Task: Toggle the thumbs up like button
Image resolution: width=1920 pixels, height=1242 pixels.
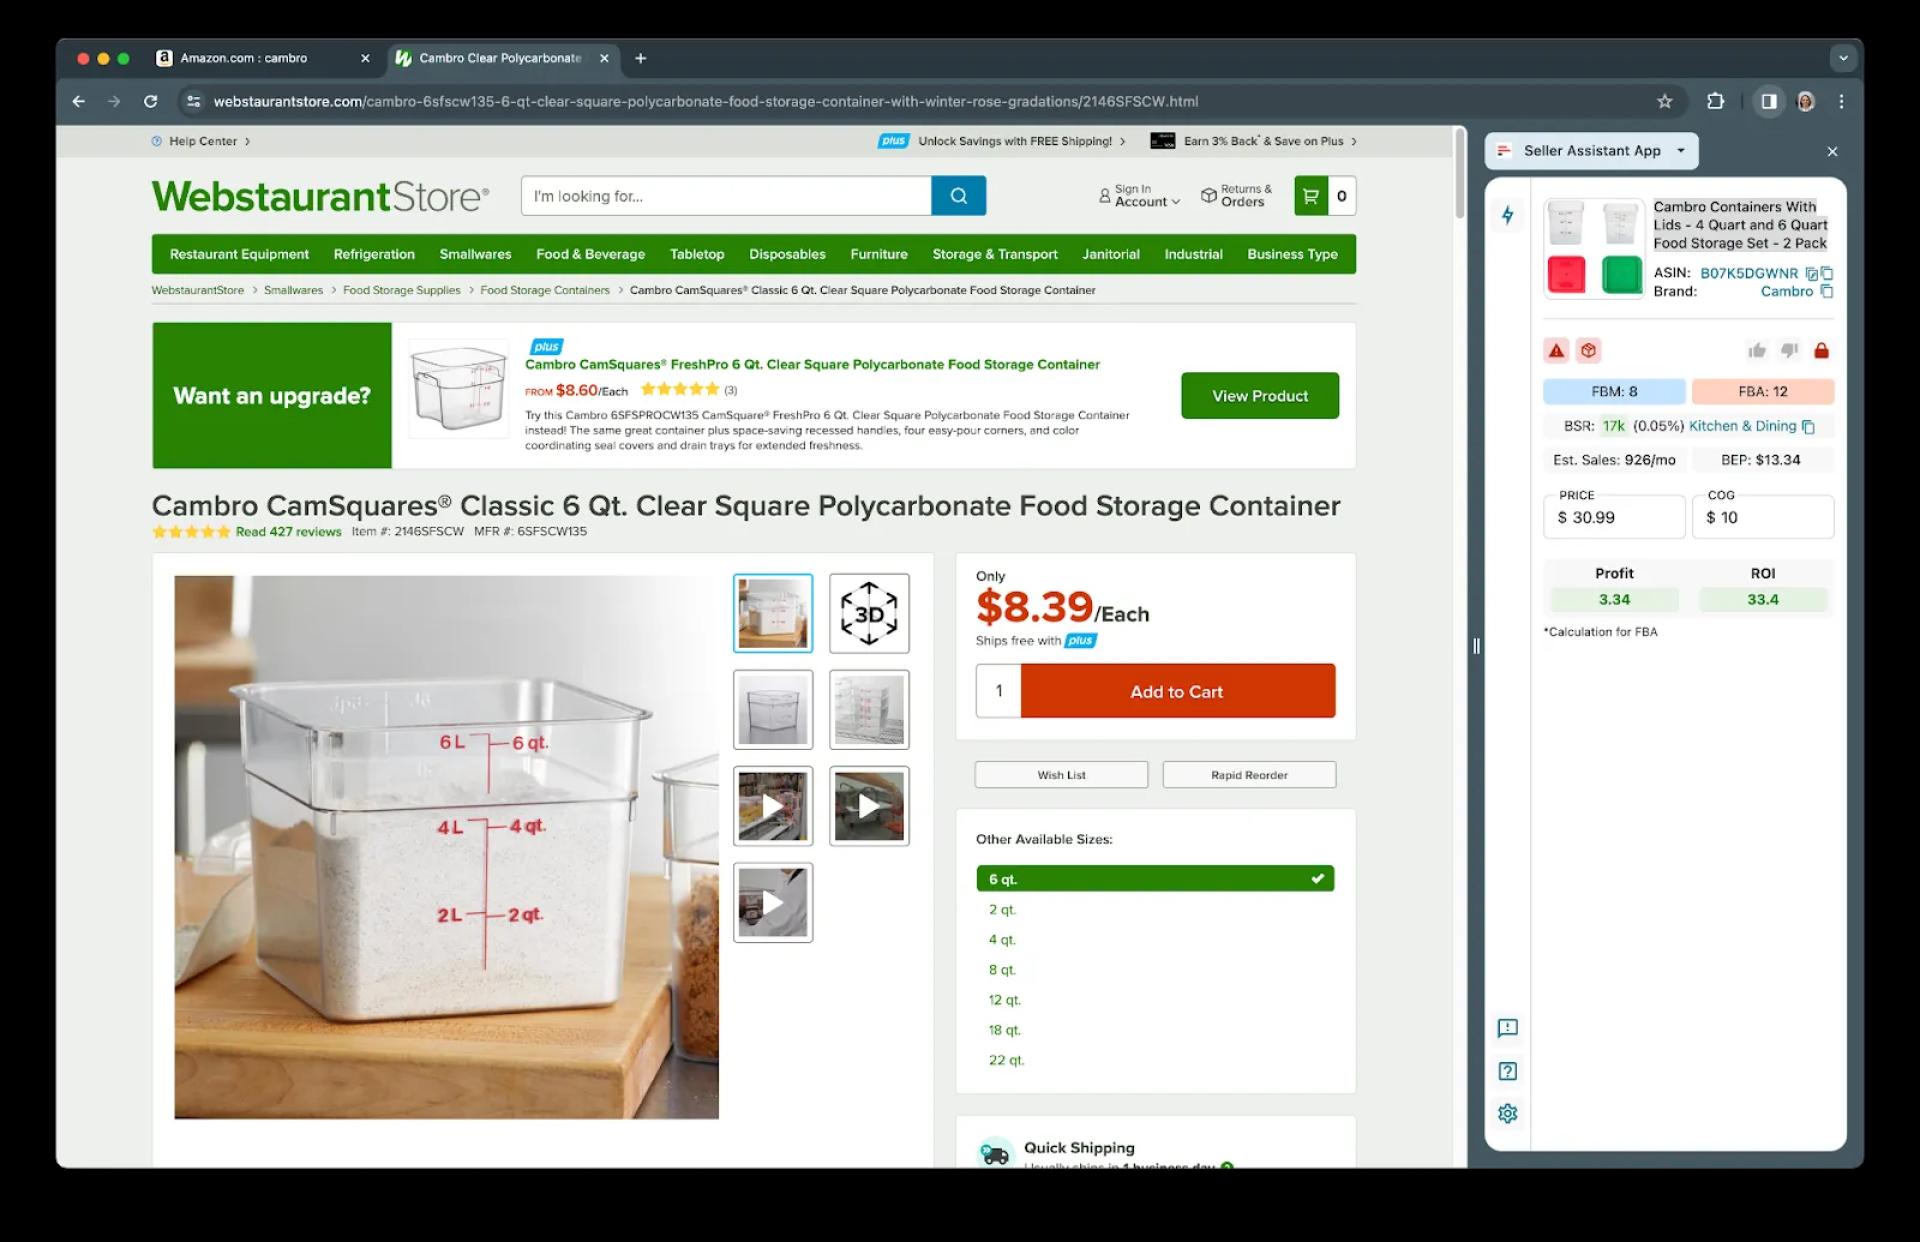Action: (x=1756, y=351)
